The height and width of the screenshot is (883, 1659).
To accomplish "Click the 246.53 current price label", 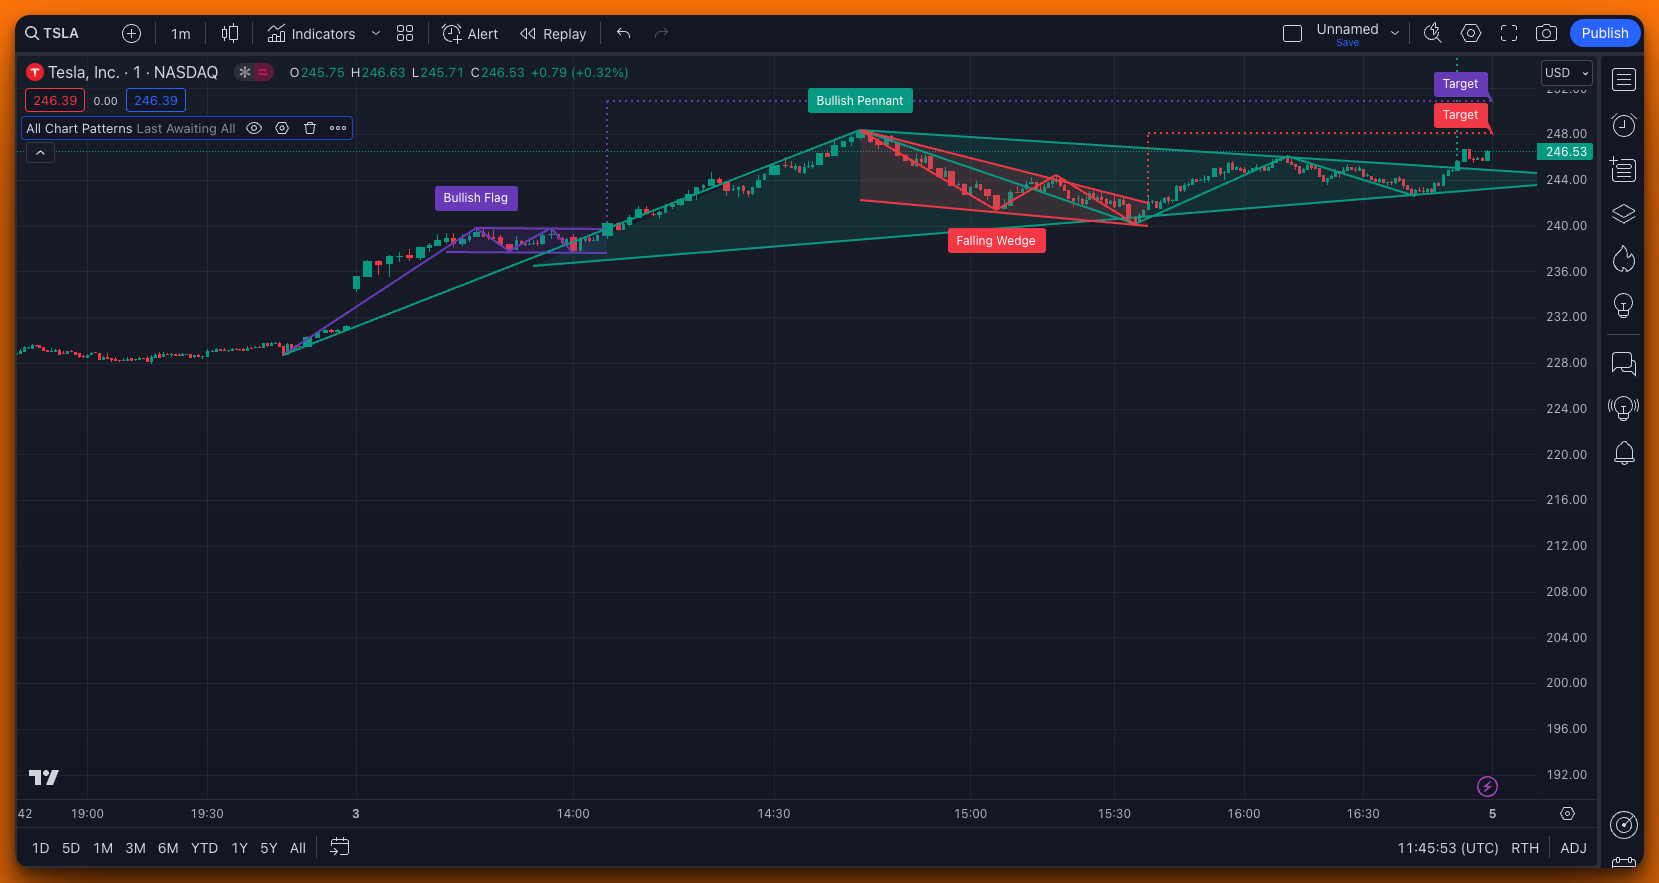I will click(x=1565, y=152).
